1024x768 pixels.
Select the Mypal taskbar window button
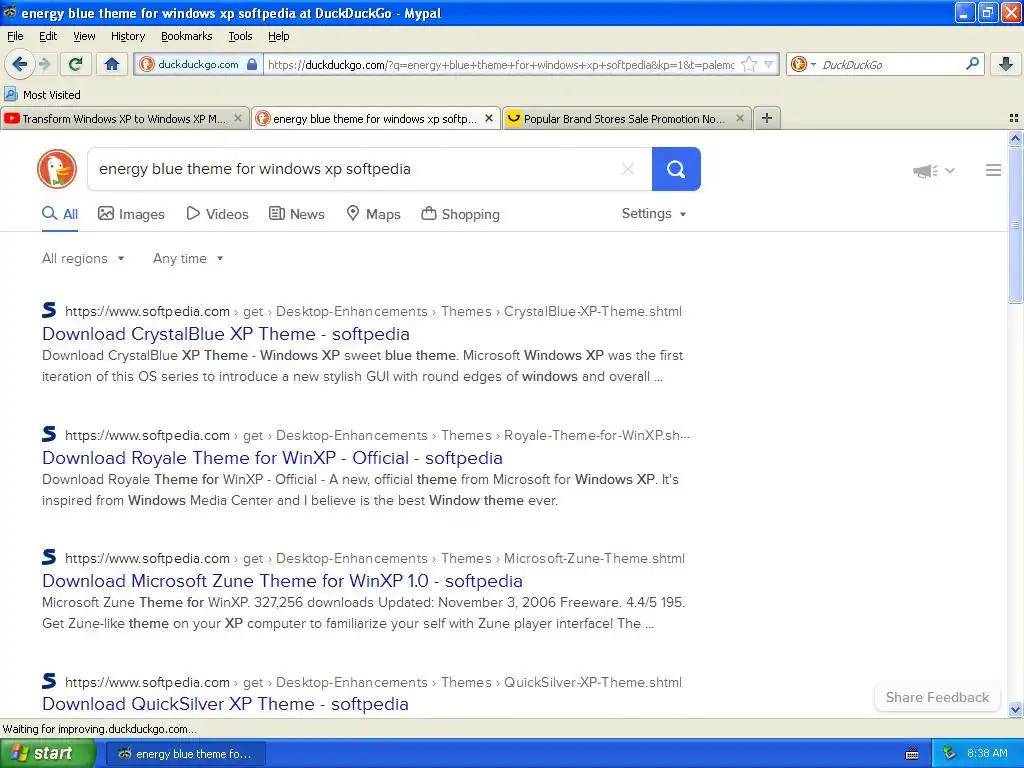pyautogui.click(x=186, y=754)
